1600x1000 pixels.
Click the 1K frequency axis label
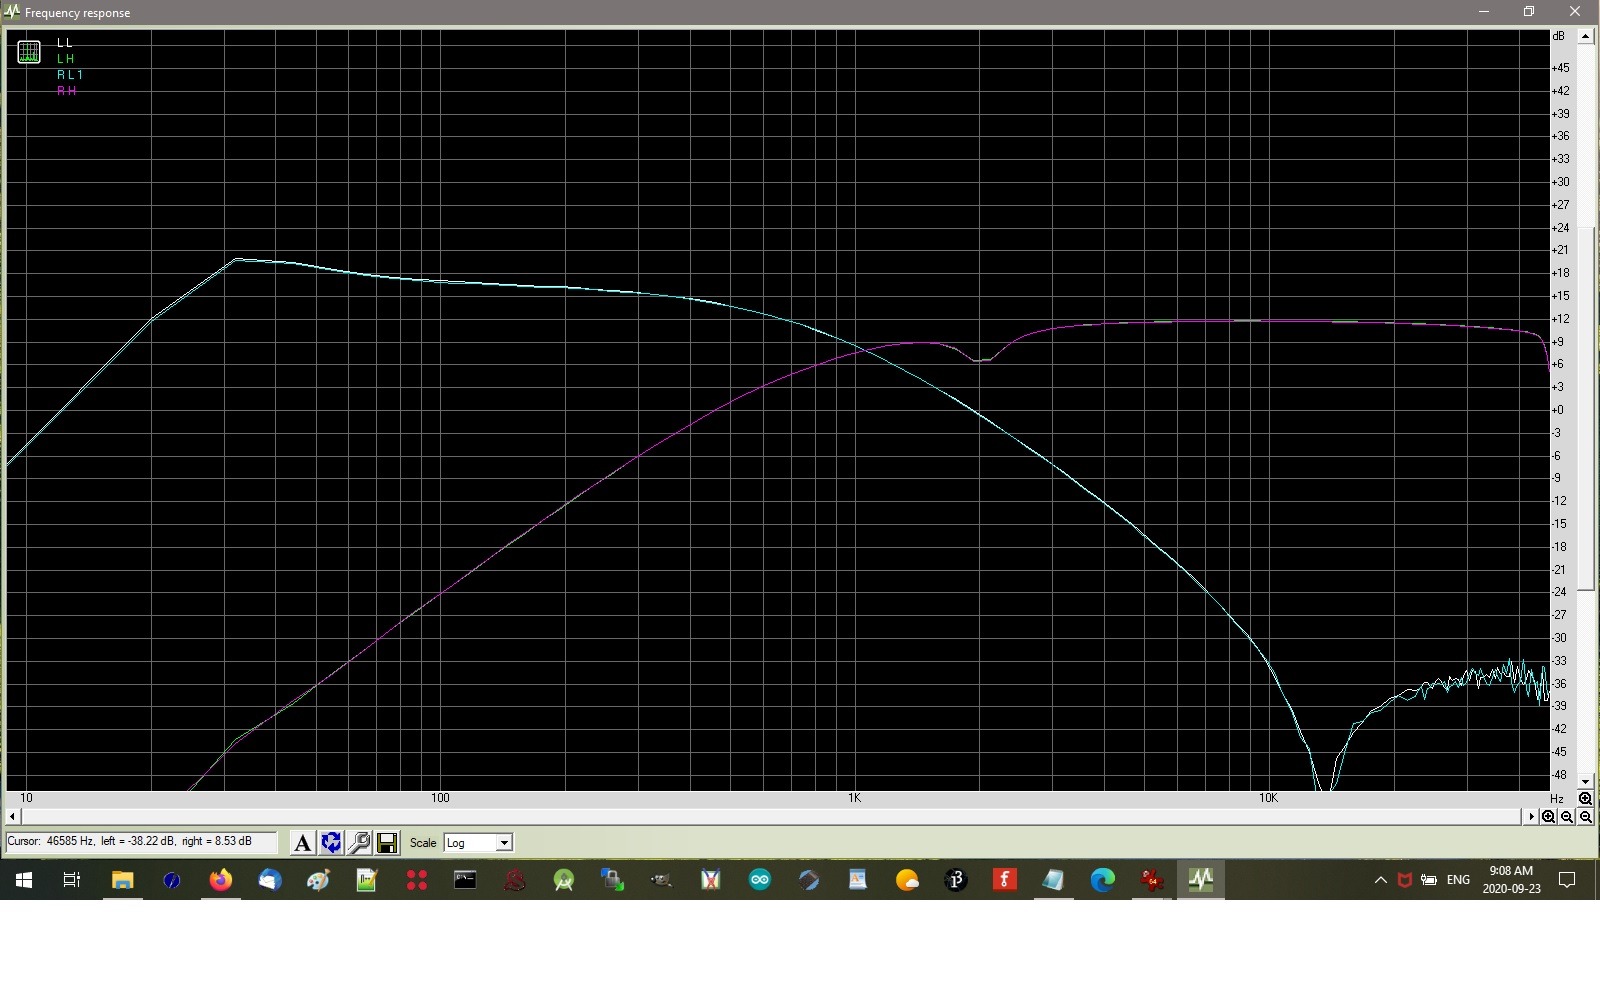pos(854,798)
